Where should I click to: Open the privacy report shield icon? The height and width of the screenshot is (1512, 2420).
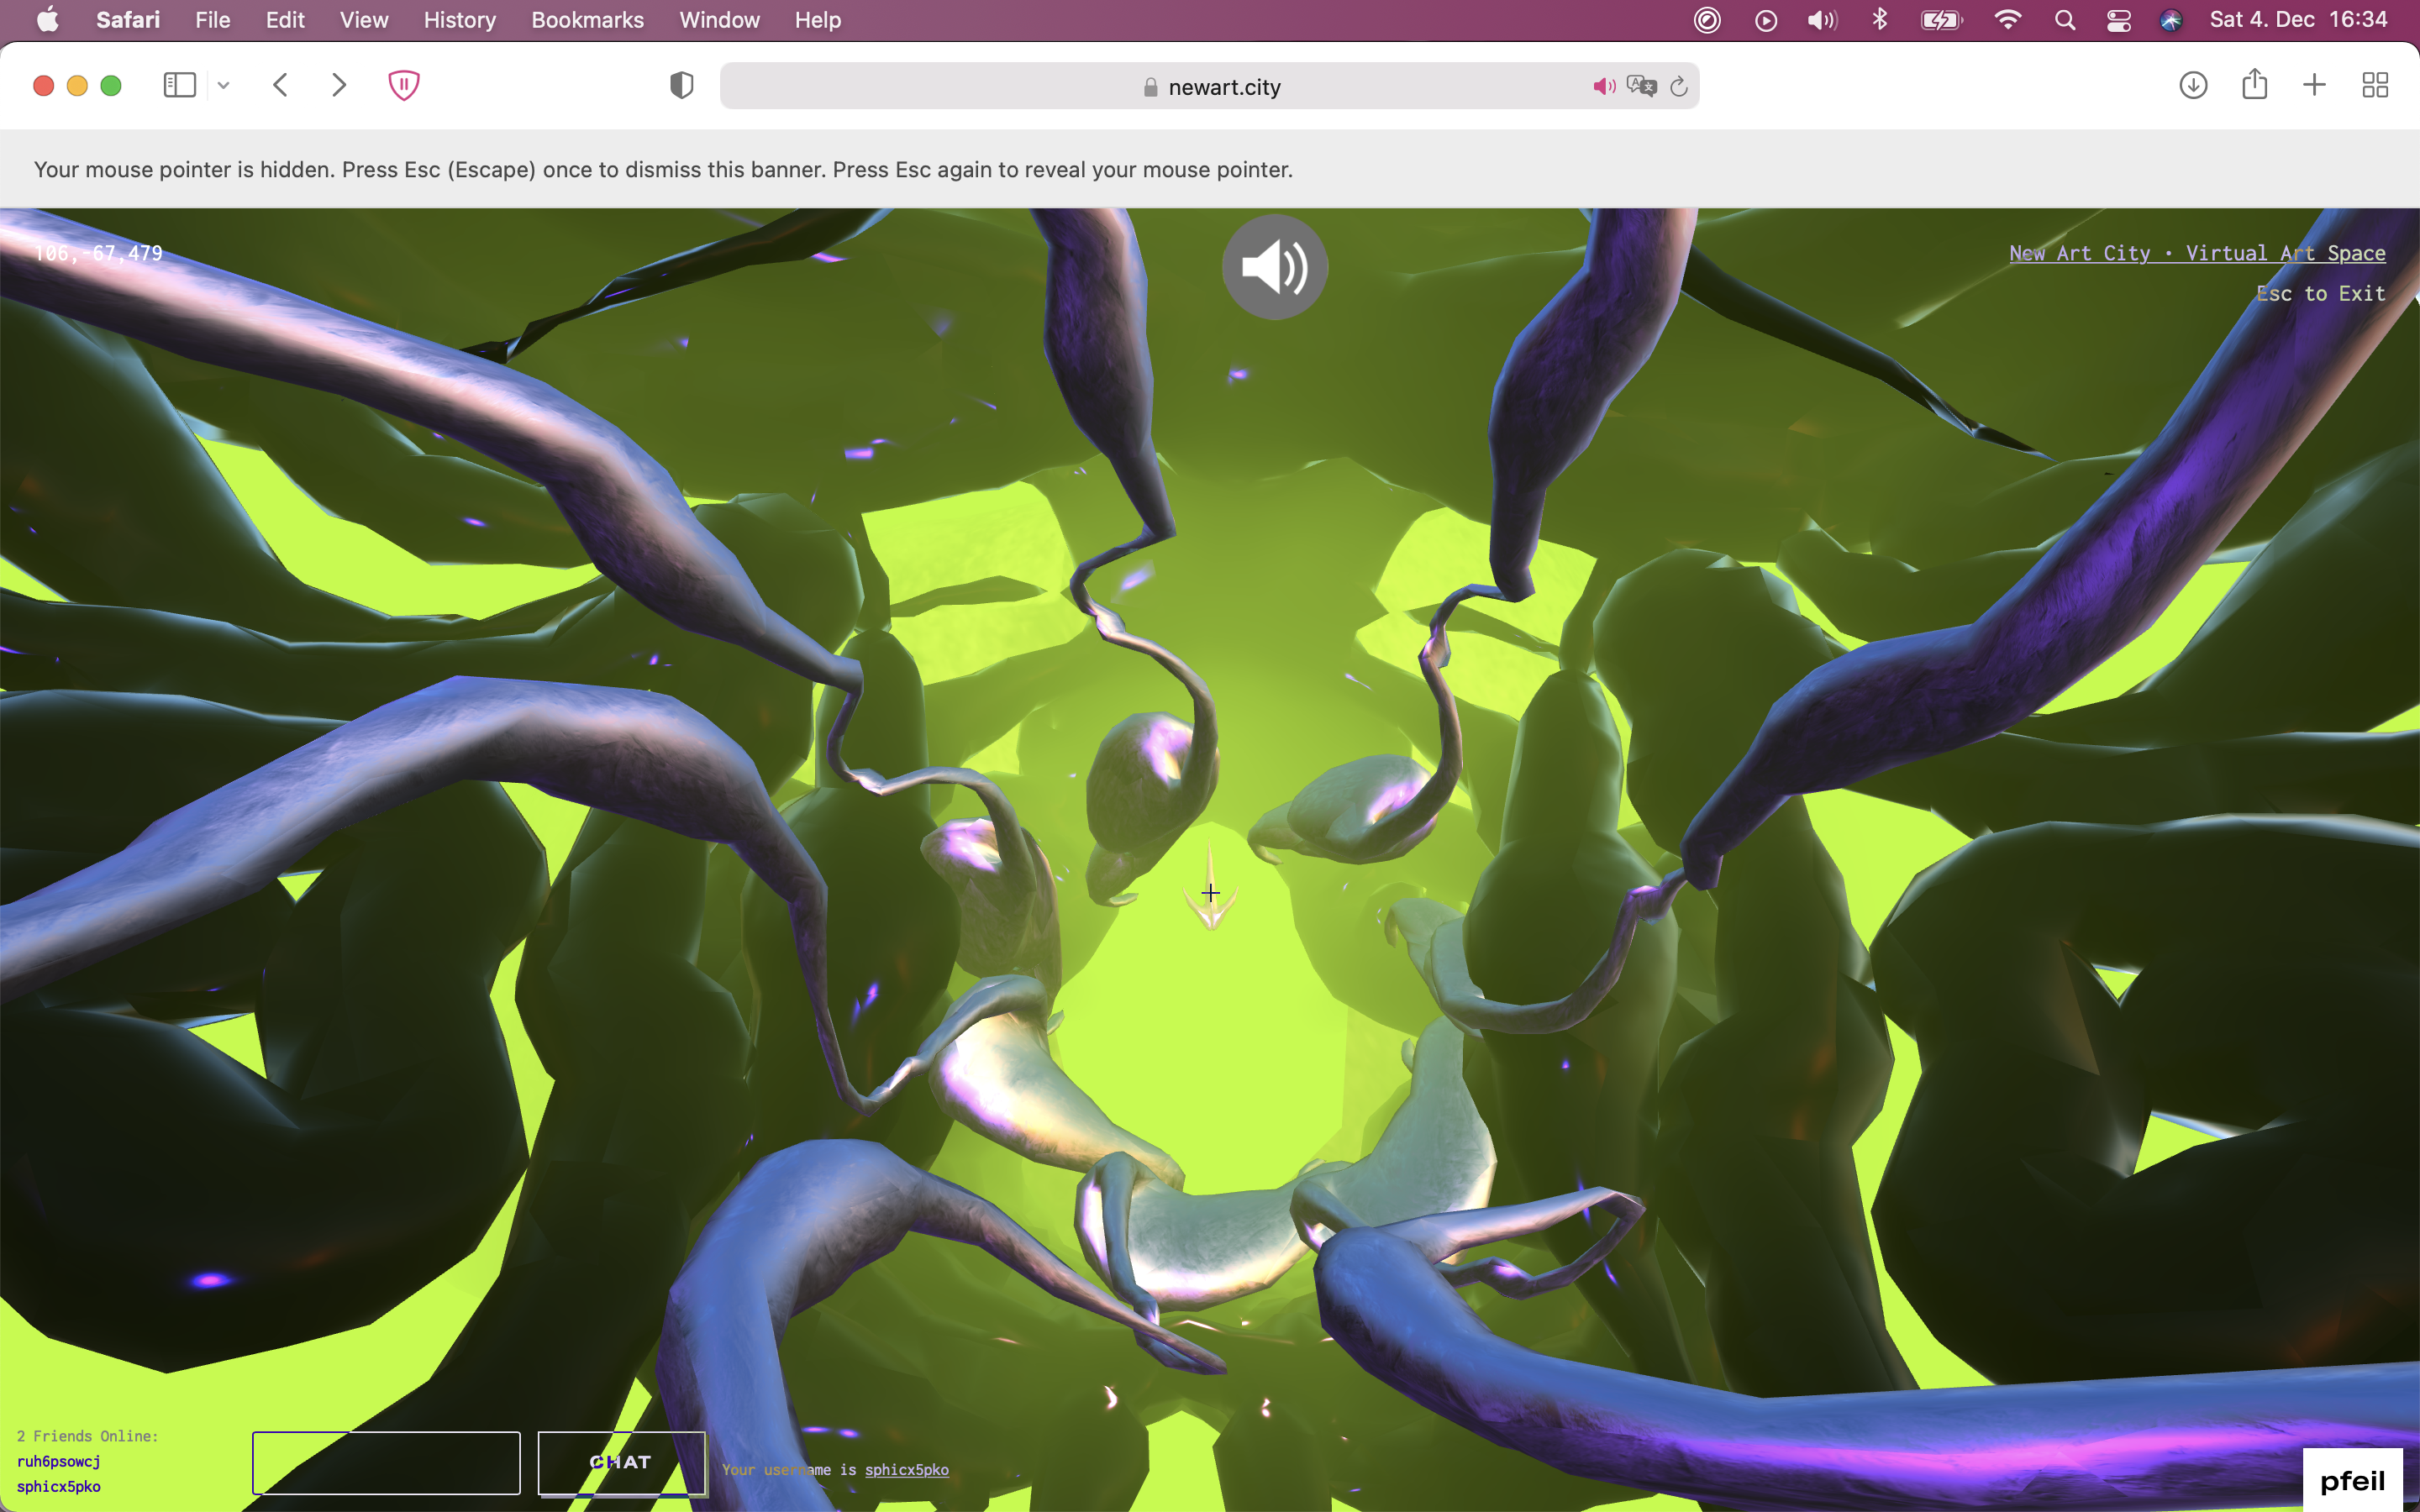click(x=682, y=85)
